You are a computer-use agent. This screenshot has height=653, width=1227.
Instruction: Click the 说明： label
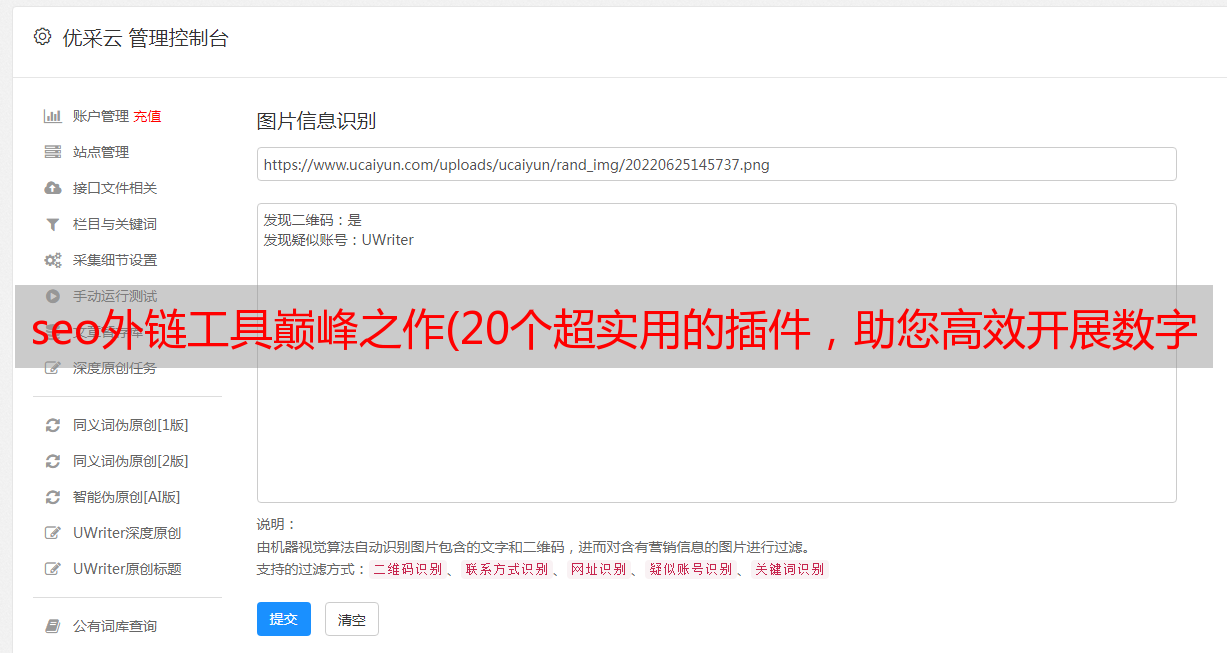pyautogui.click(x=277, y=524)
